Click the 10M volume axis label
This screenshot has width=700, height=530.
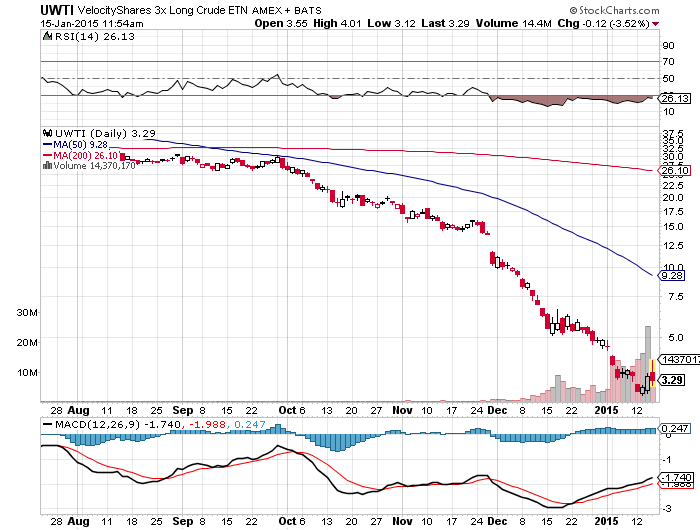point(27,372)
